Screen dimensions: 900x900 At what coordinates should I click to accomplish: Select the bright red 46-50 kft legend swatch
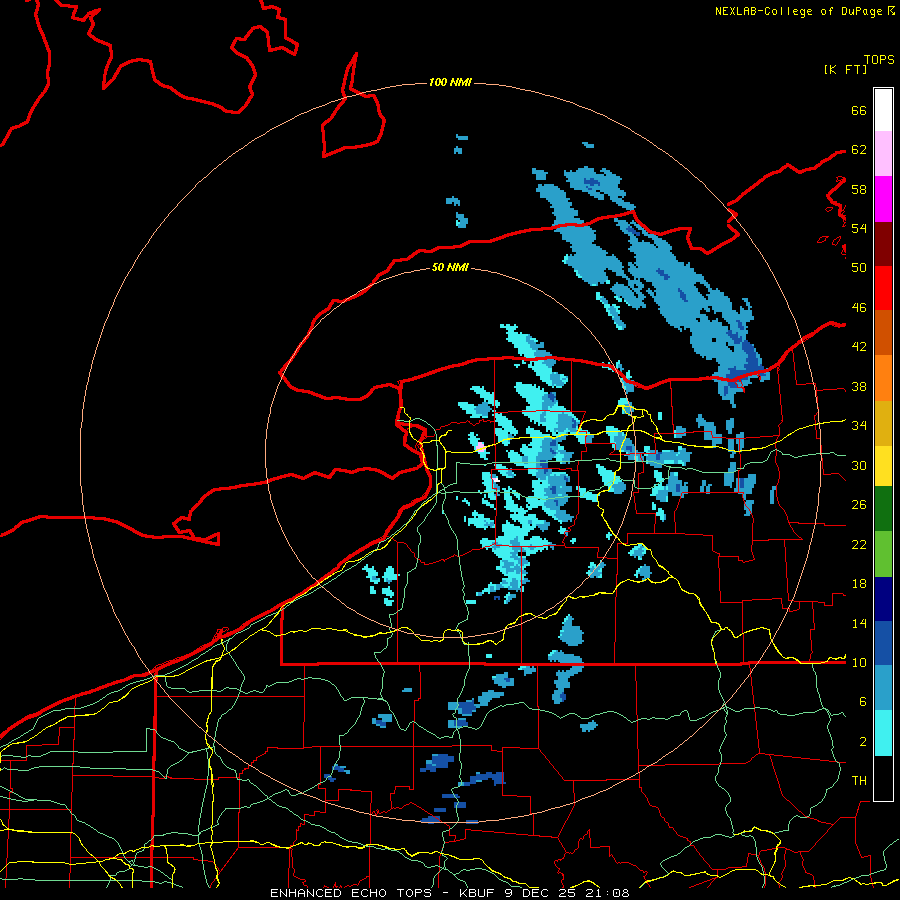coord(883,288)
